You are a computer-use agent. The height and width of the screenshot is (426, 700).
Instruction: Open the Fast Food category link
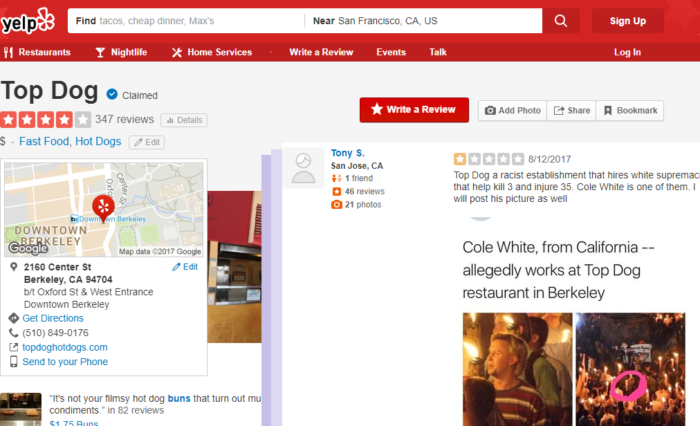44,141
